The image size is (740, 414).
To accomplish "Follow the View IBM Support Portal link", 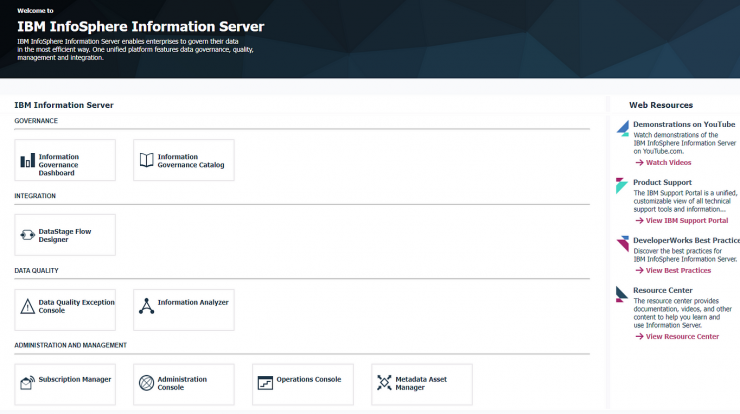I will (x=687, y=220).
